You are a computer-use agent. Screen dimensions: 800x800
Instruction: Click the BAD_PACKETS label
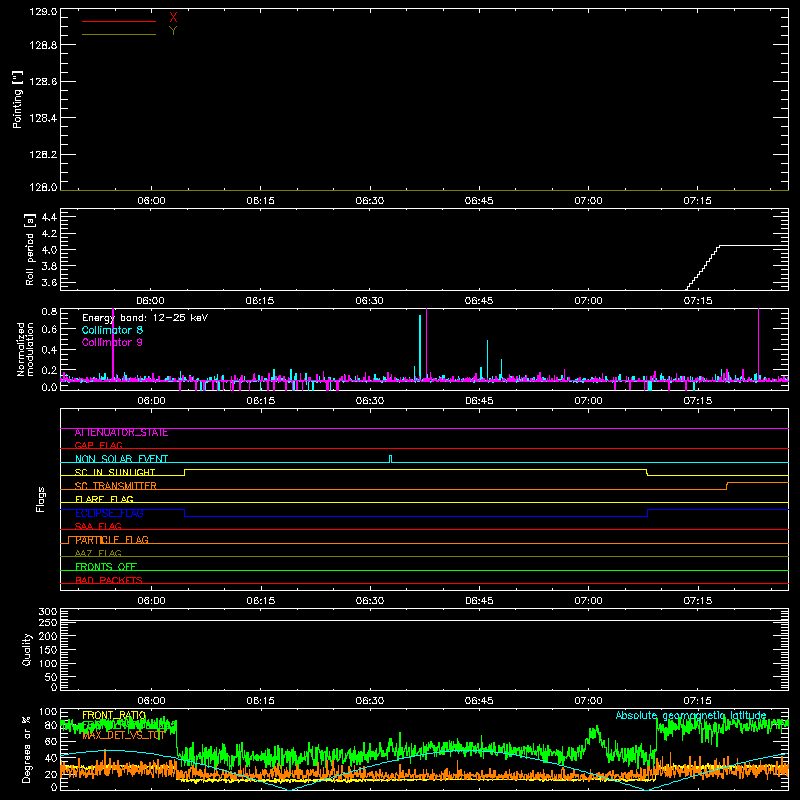coord(109,580)
